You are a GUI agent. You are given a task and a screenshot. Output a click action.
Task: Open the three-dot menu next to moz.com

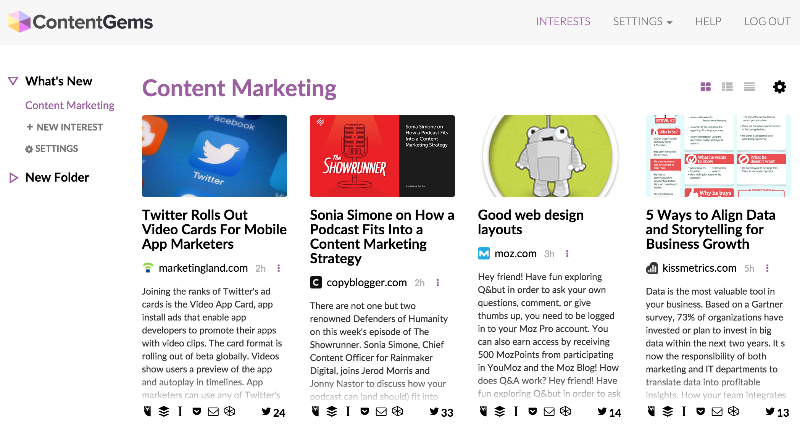[567, 253]
